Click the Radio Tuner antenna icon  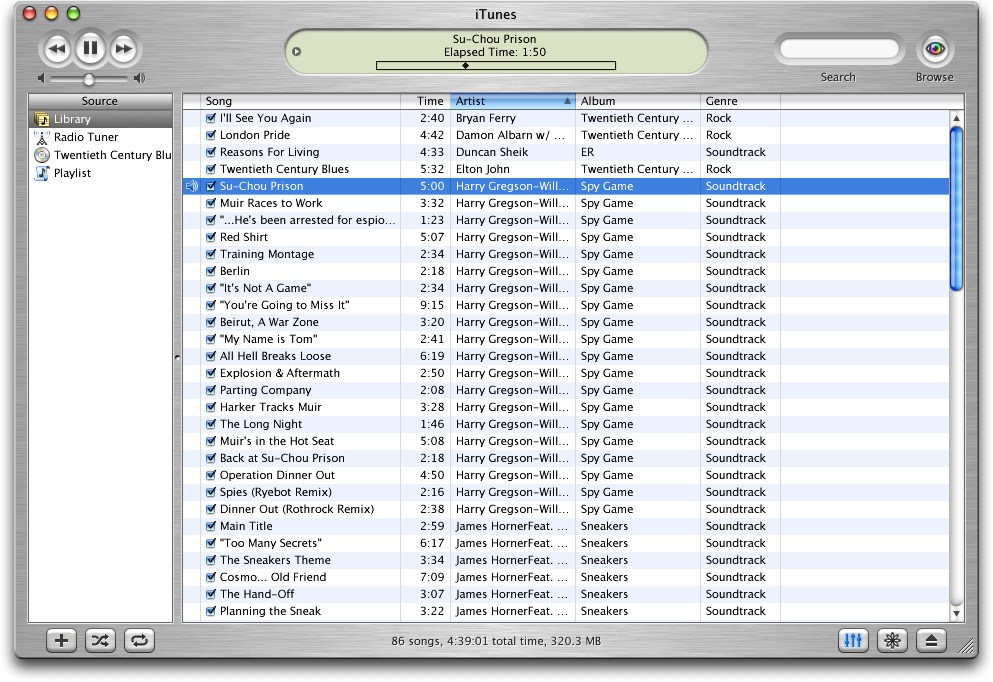(42, 137)
